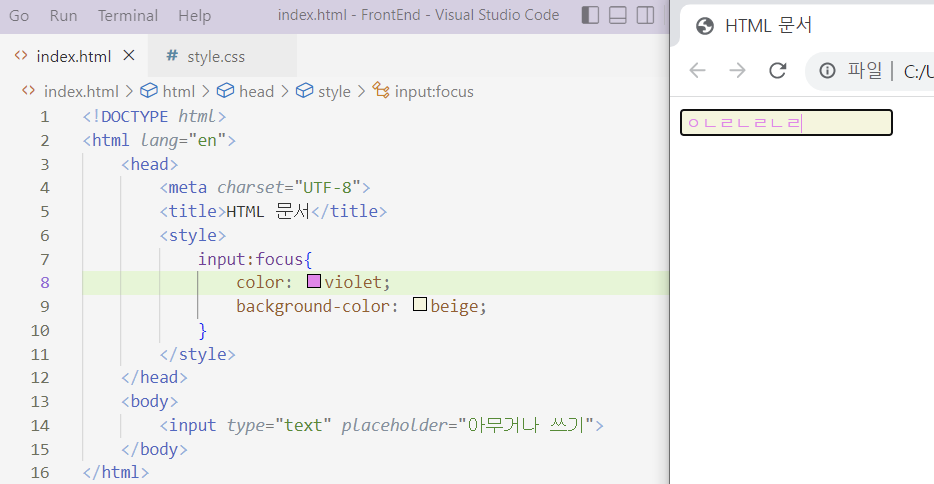Click line number 16 in gutter
934x484 pixels.
point(40,473)
